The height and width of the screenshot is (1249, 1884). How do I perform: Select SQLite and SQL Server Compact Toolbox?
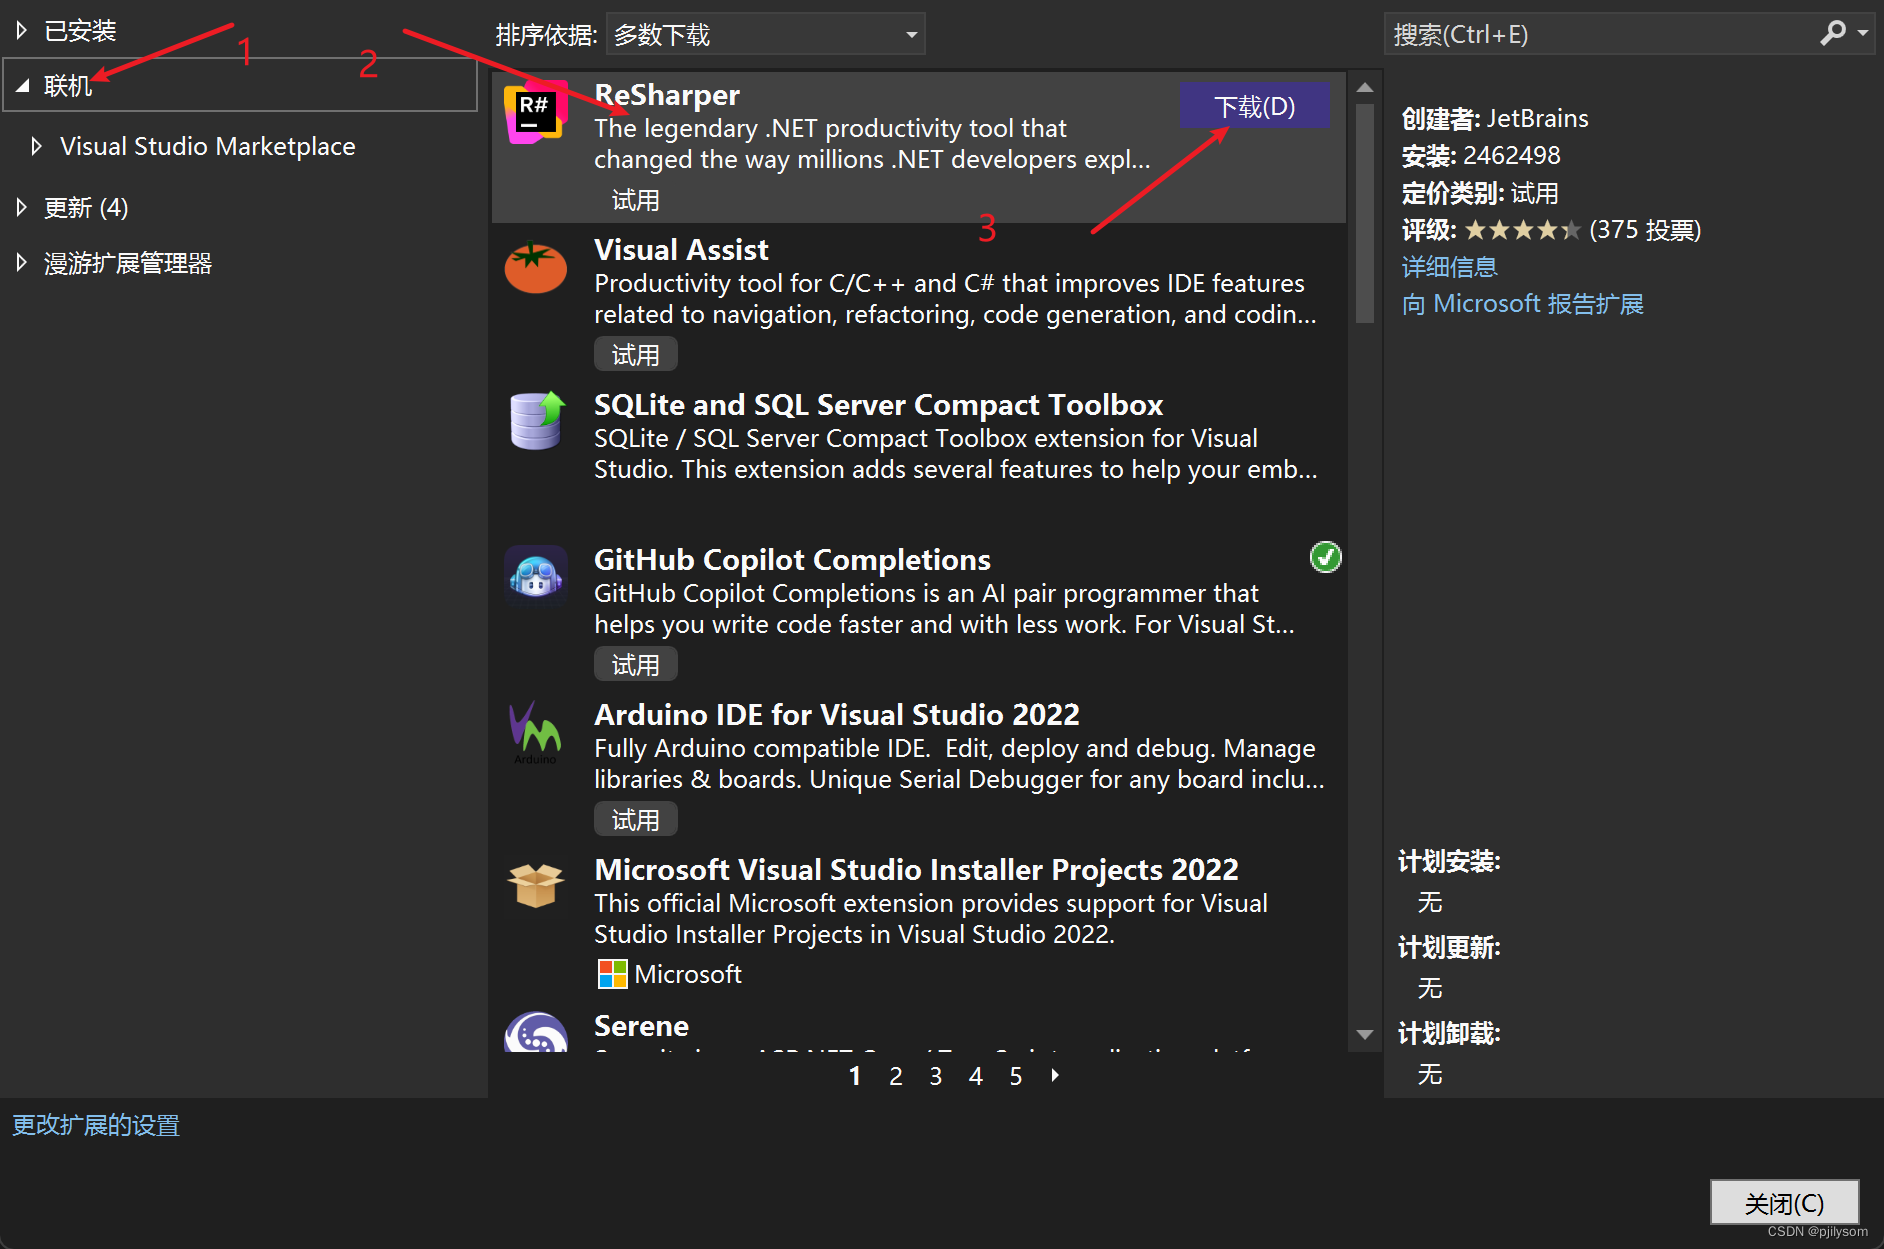pyautogui.click(x=878, y=405)
